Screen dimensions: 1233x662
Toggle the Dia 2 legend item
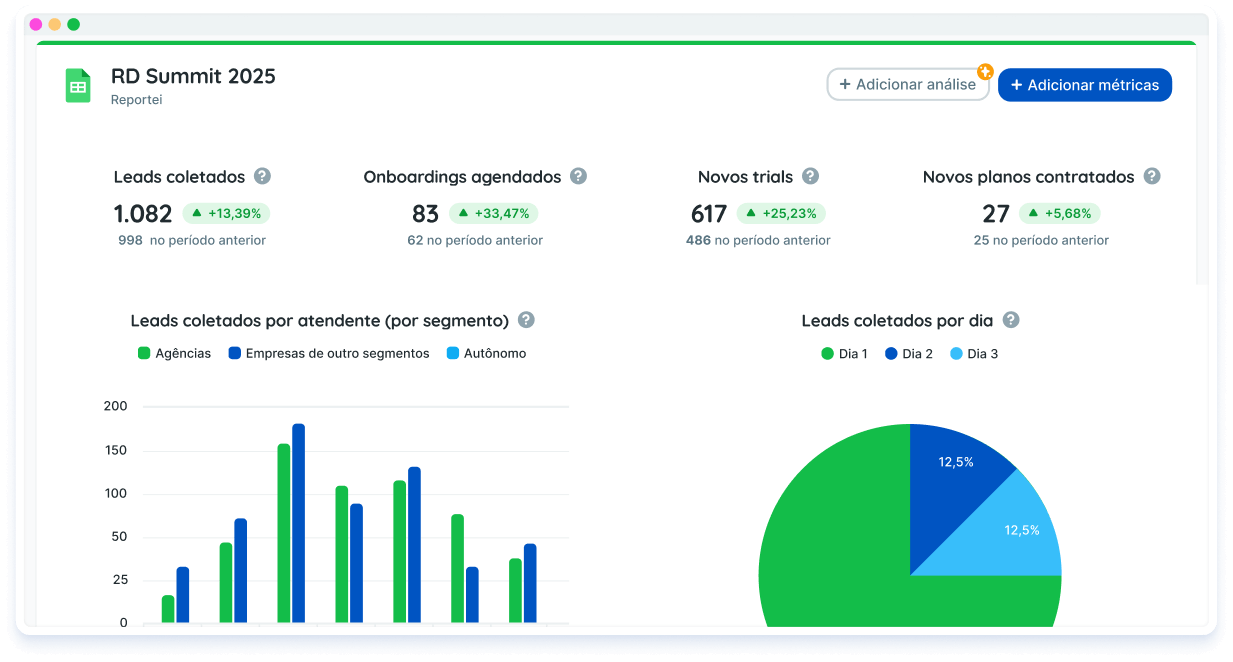tap(909, 353)
